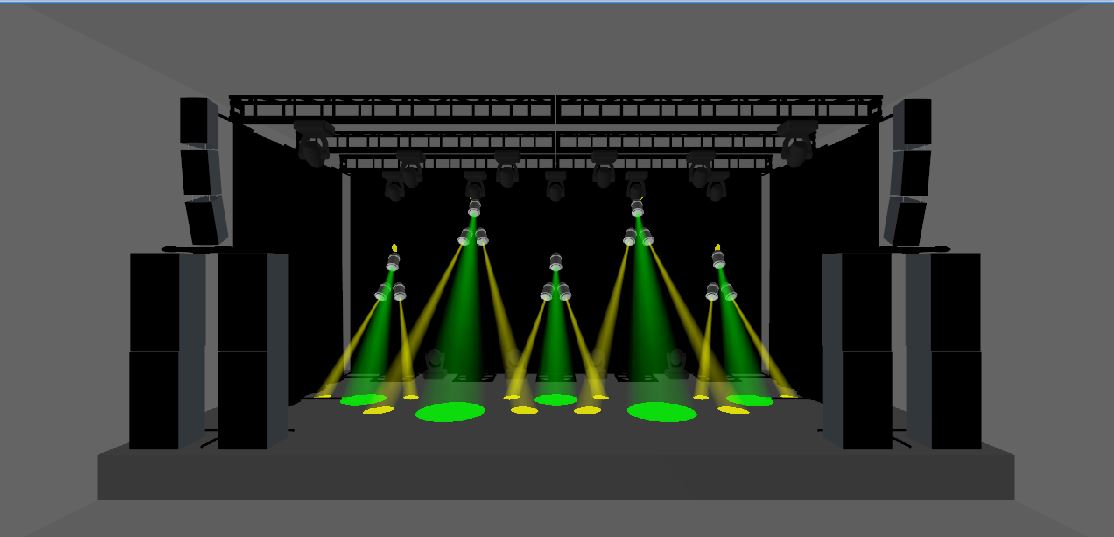Select large moving head at left end of truss
This screenshot has width=1114, height=537.
pos(314,143)
